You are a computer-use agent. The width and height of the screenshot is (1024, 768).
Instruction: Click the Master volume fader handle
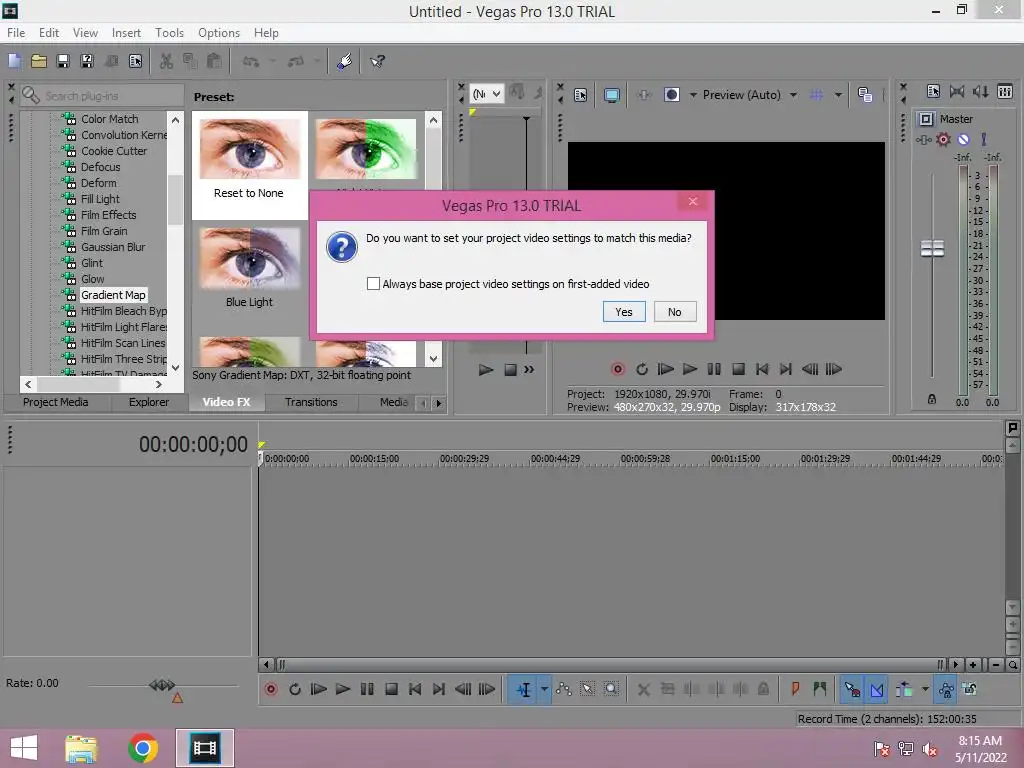(932, 249)
